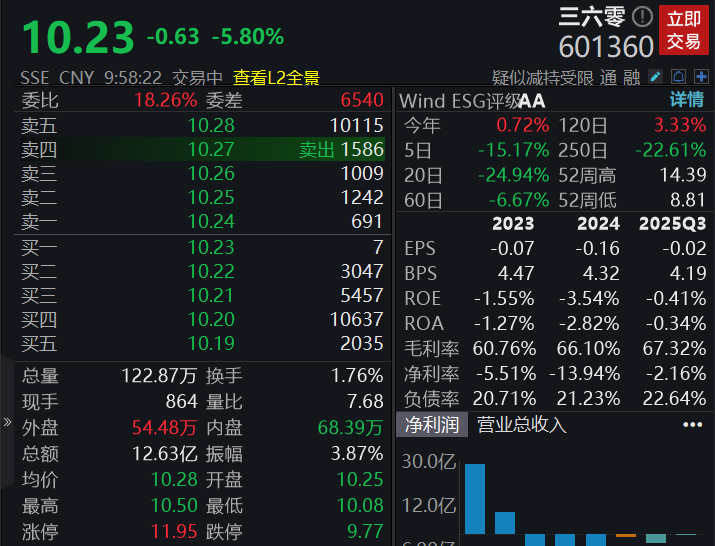Select the 卖一 ask price 10.24
This screenshot has width=715, height=546.
(x=211, y=221)
